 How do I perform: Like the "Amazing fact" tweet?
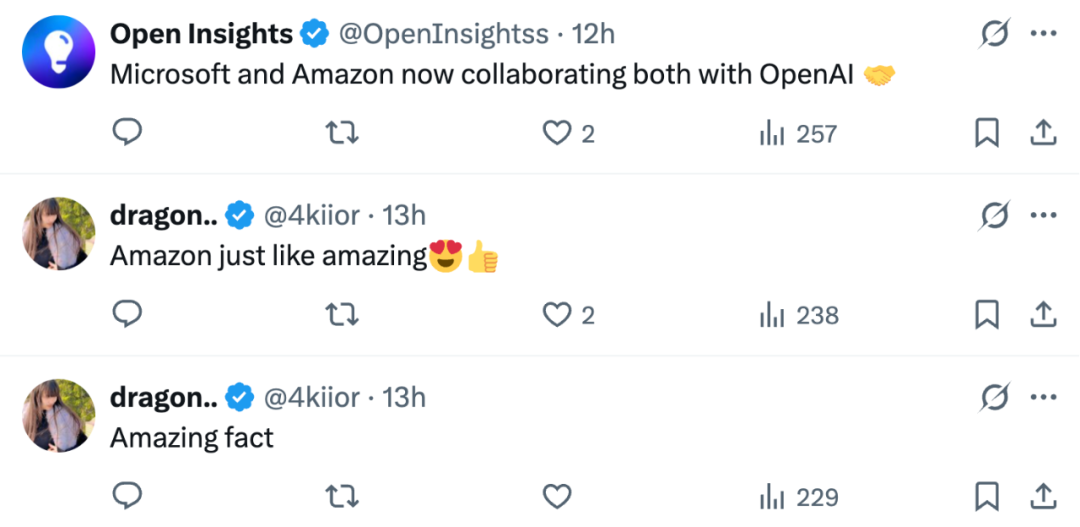click(557, 497)
